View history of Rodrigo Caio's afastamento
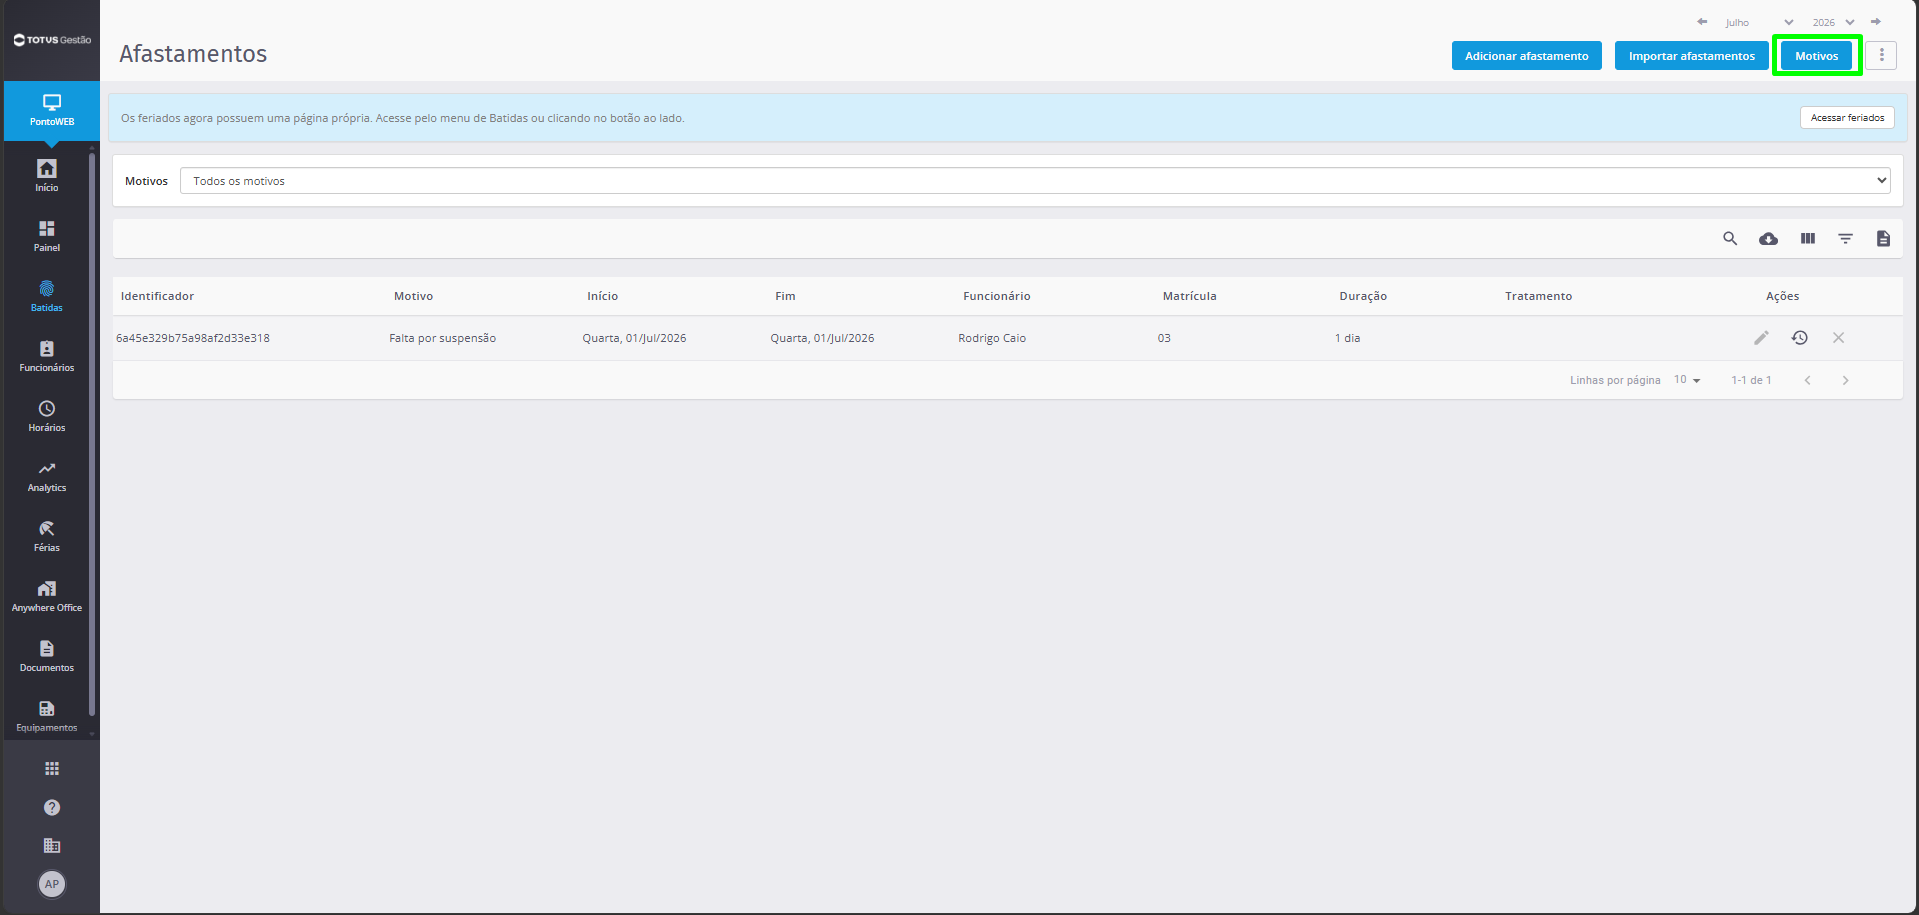This screenshot has height=915, width=1919. point(1800,338)
